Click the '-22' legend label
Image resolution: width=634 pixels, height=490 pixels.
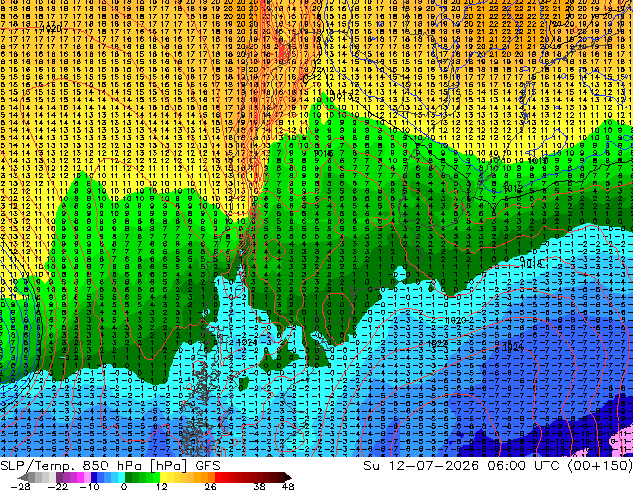point(58,486)
